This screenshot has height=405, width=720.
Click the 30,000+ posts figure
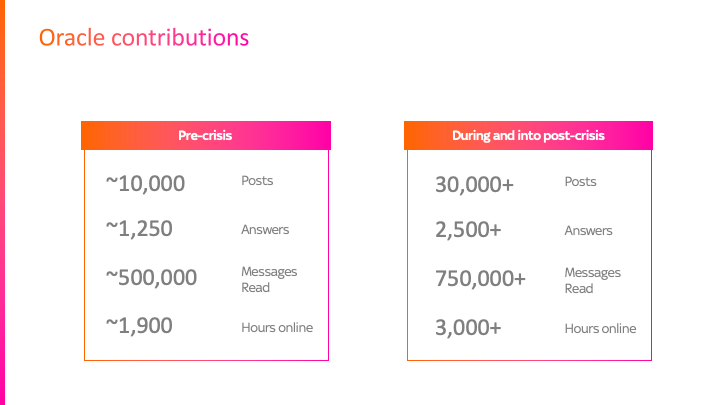[474, 184]
